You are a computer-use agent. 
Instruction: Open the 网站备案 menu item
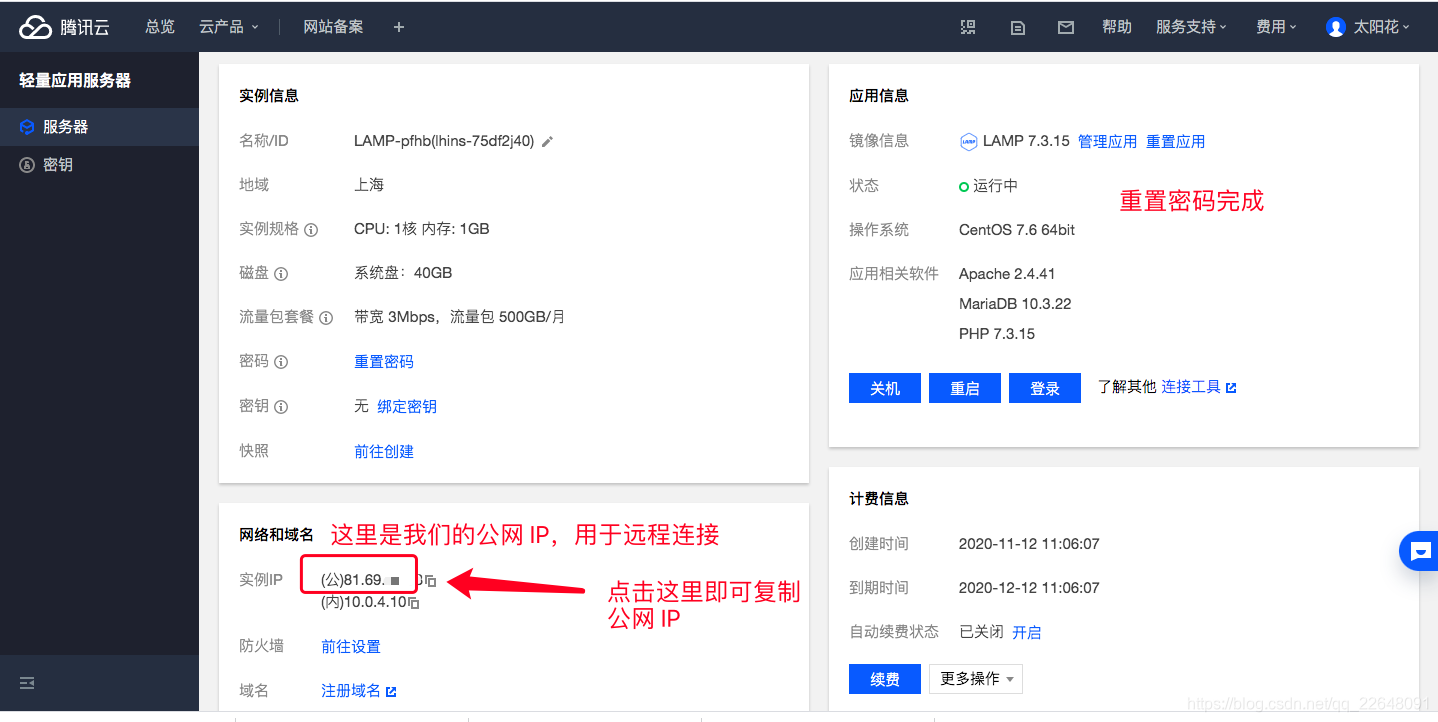(x=334, y=27)
